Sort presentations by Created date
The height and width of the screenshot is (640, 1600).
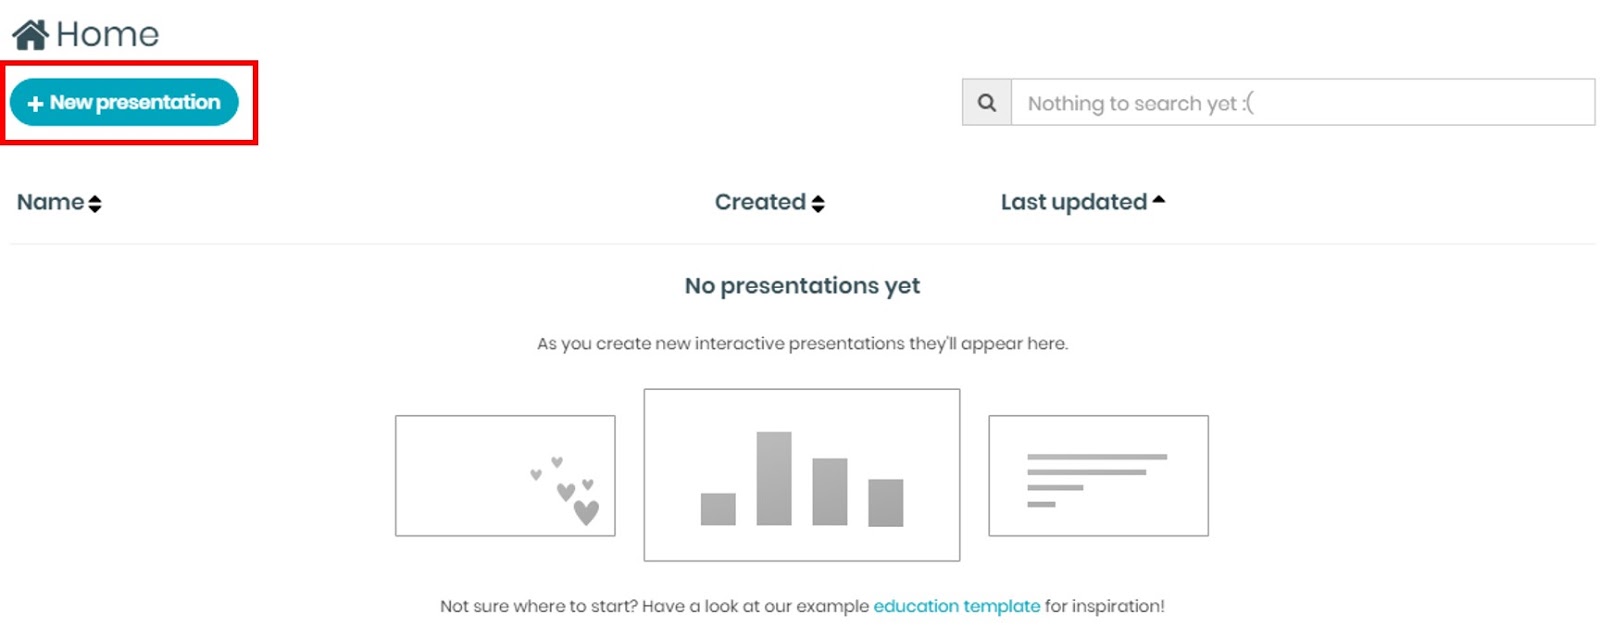760,202
